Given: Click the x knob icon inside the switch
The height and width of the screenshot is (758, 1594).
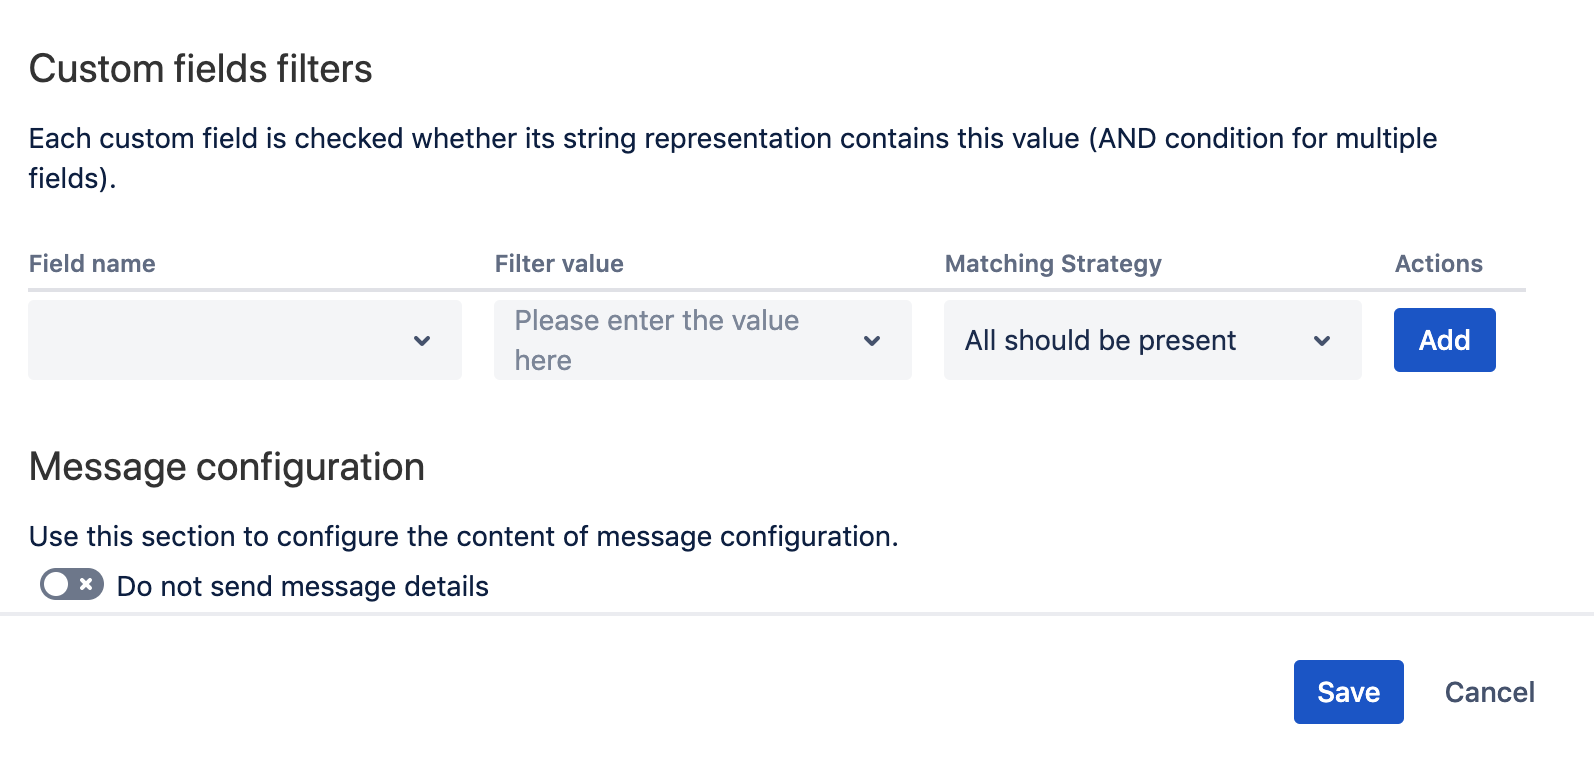Looking at the screenshot, I should 87,584.
